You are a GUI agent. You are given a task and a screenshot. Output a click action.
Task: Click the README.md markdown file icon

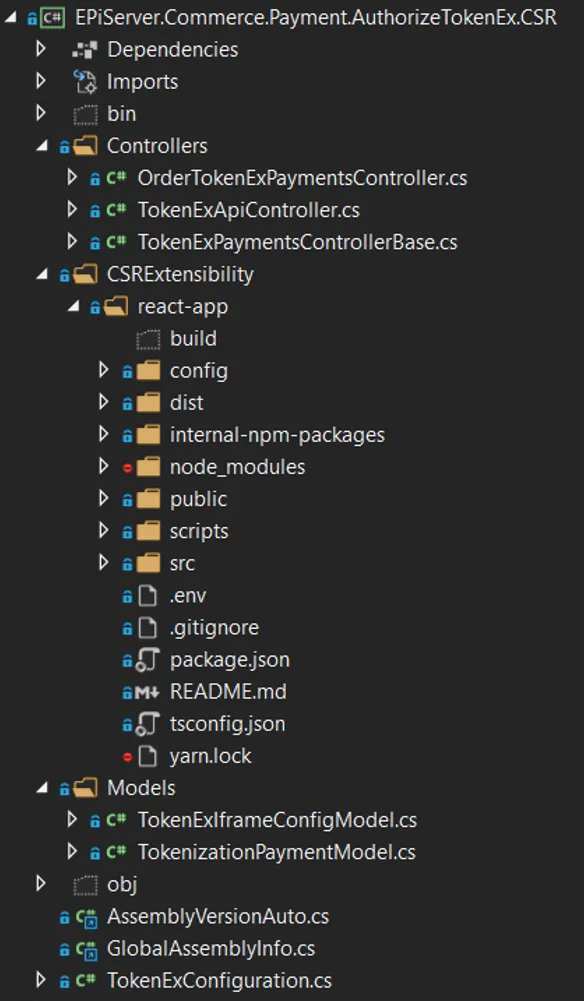click(147, 692)
